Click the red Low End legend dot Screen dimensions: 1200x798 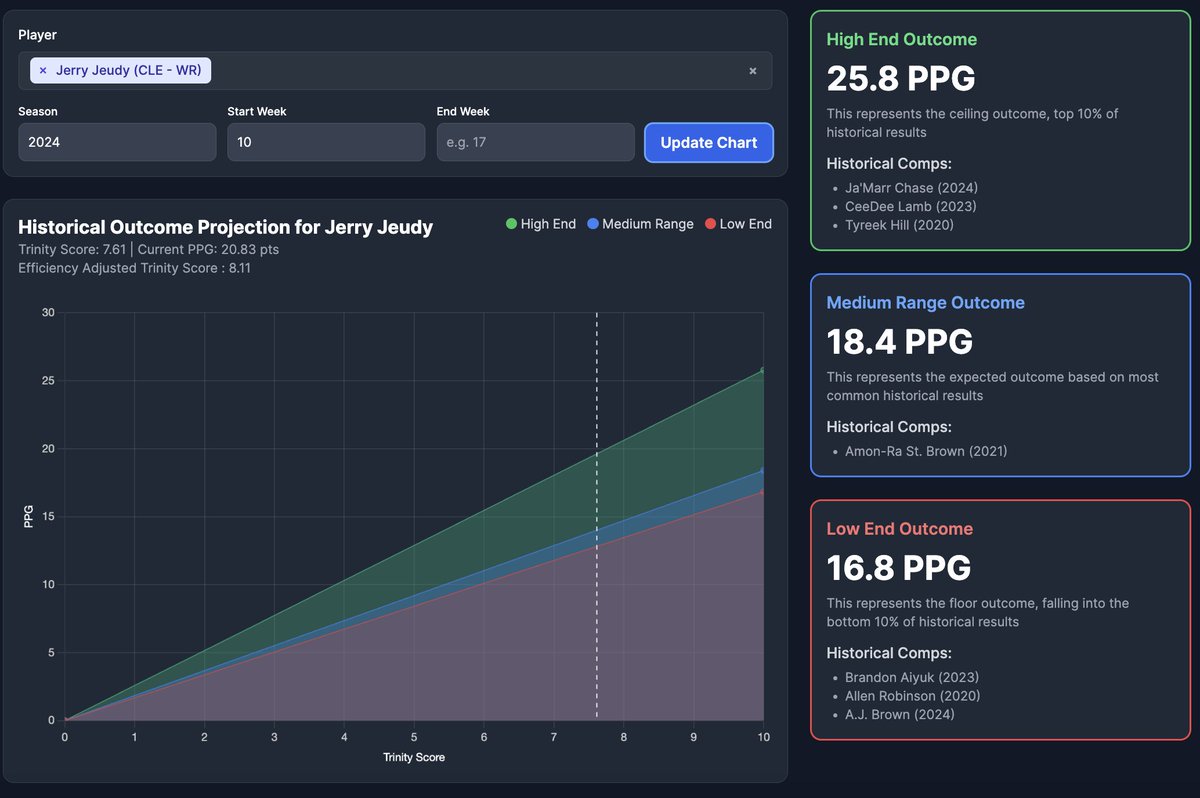tap(710, 224)
